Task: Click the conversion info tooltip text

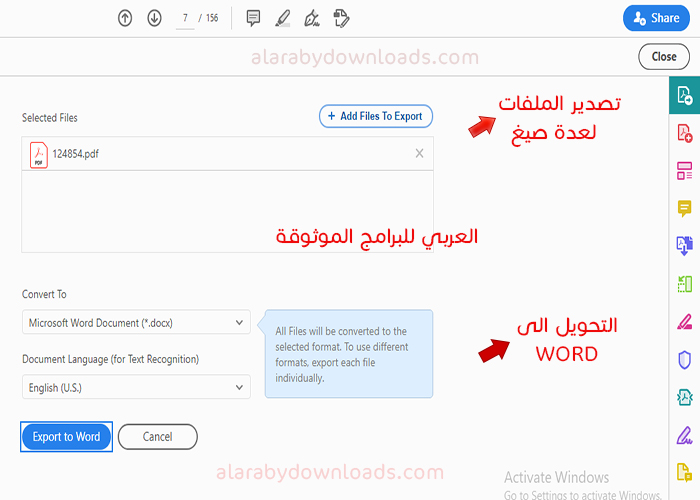Action: click(342, 354)
